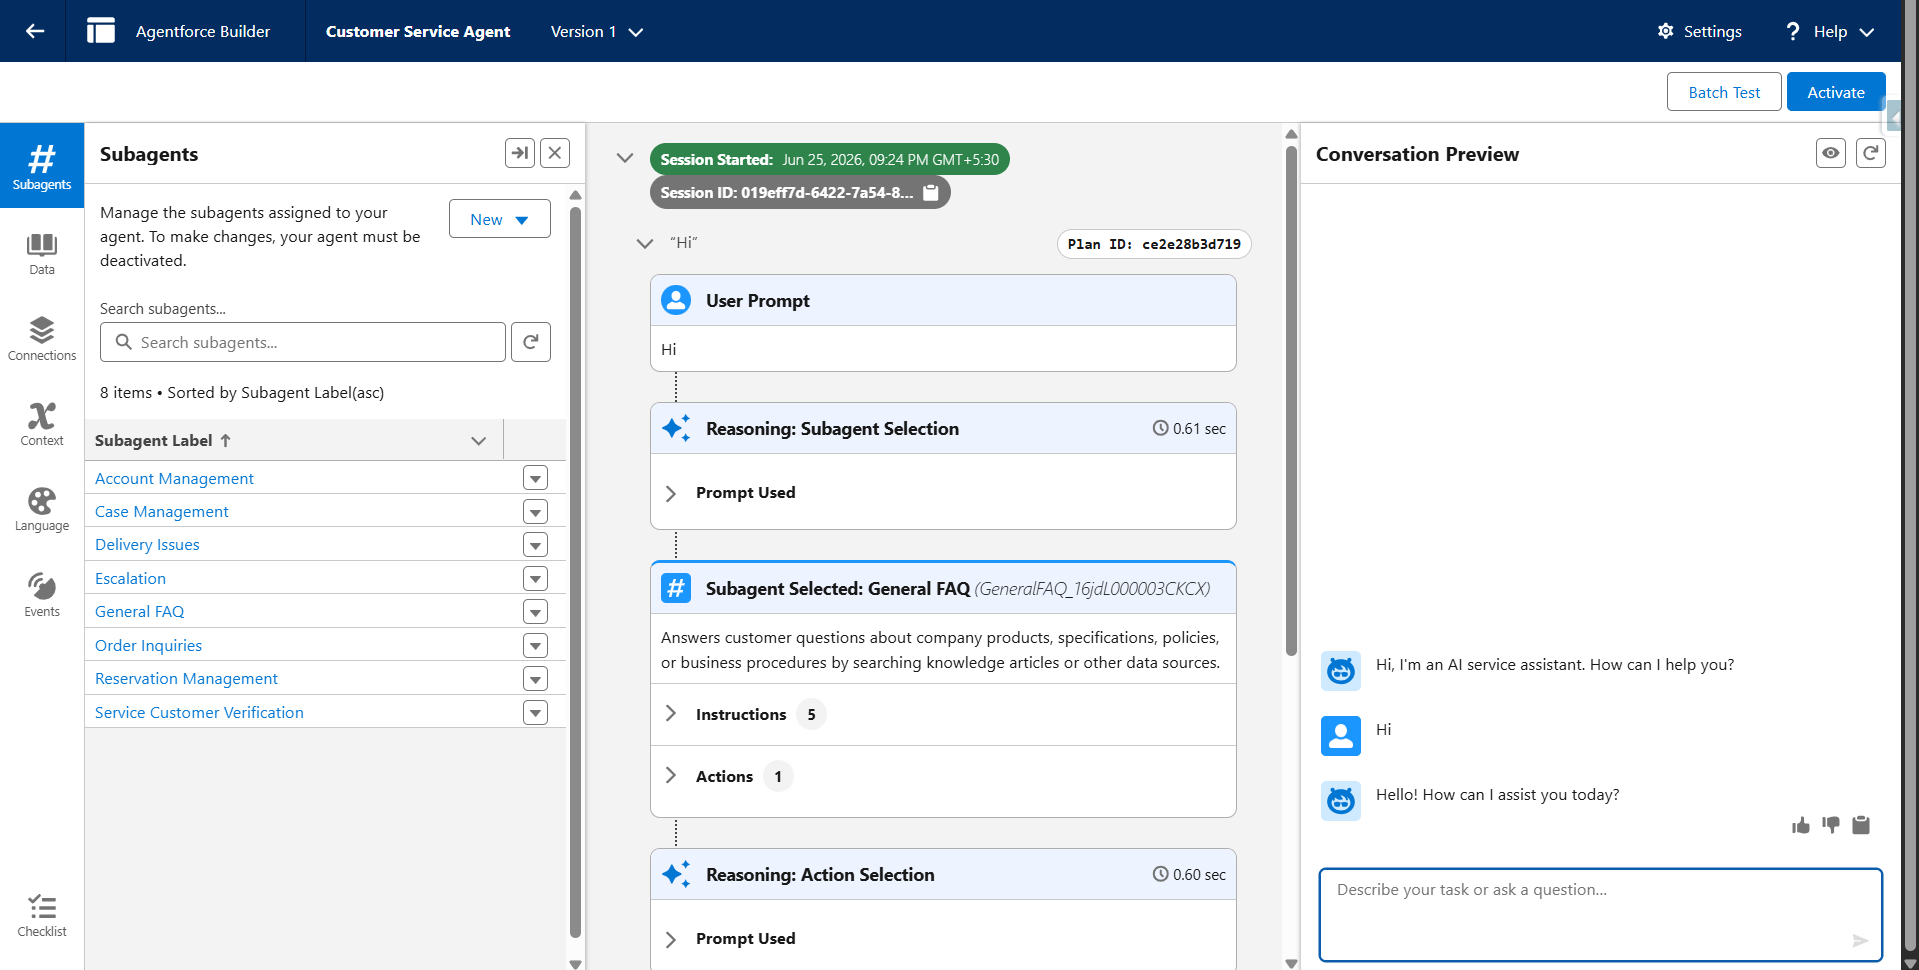Open the New subagent dropdown
1919x970 pixels.
tap(500, 219)
